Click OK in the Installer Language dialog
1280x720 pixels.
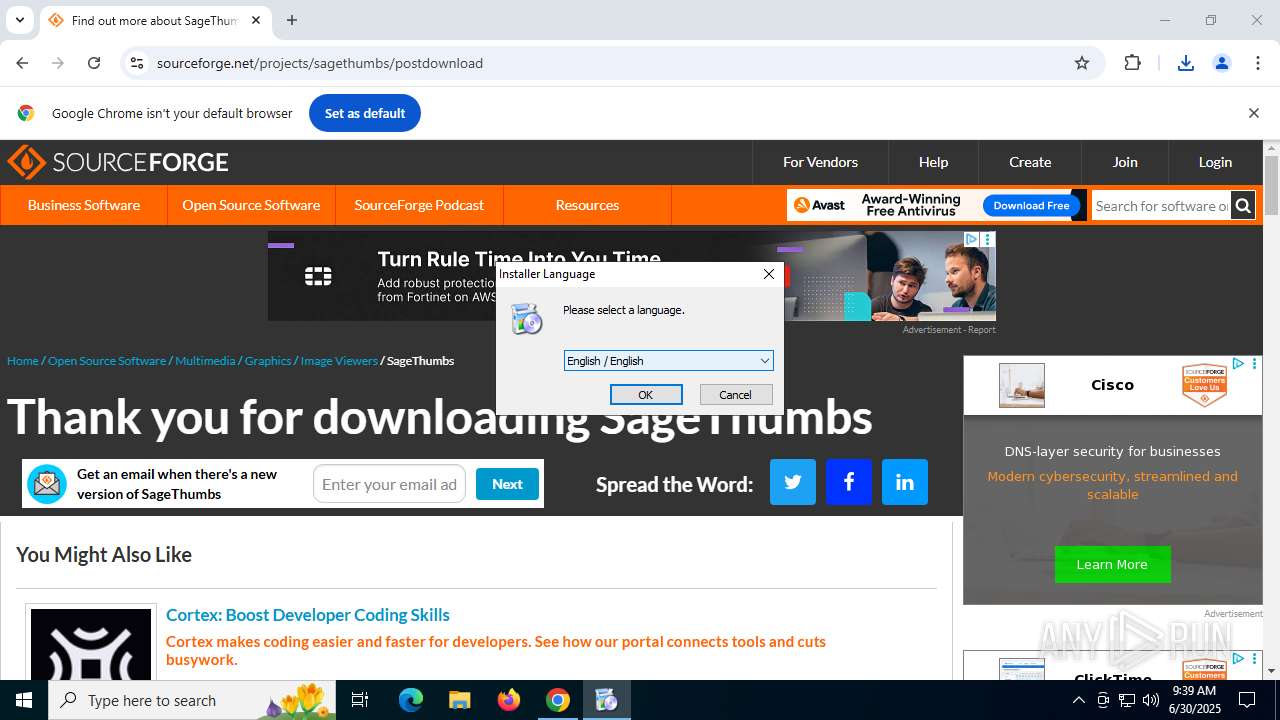click(646, 395)
